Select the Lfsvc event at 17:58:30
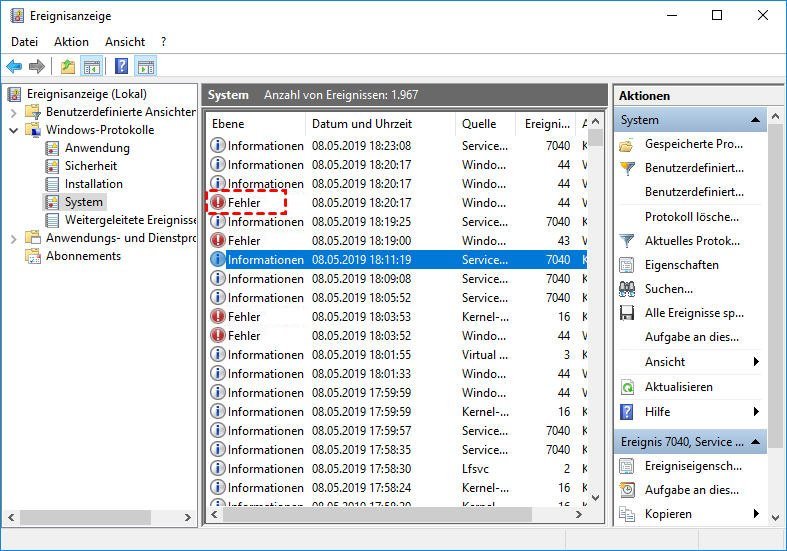This screenshot has height=551, width=787. pos(397,469)
